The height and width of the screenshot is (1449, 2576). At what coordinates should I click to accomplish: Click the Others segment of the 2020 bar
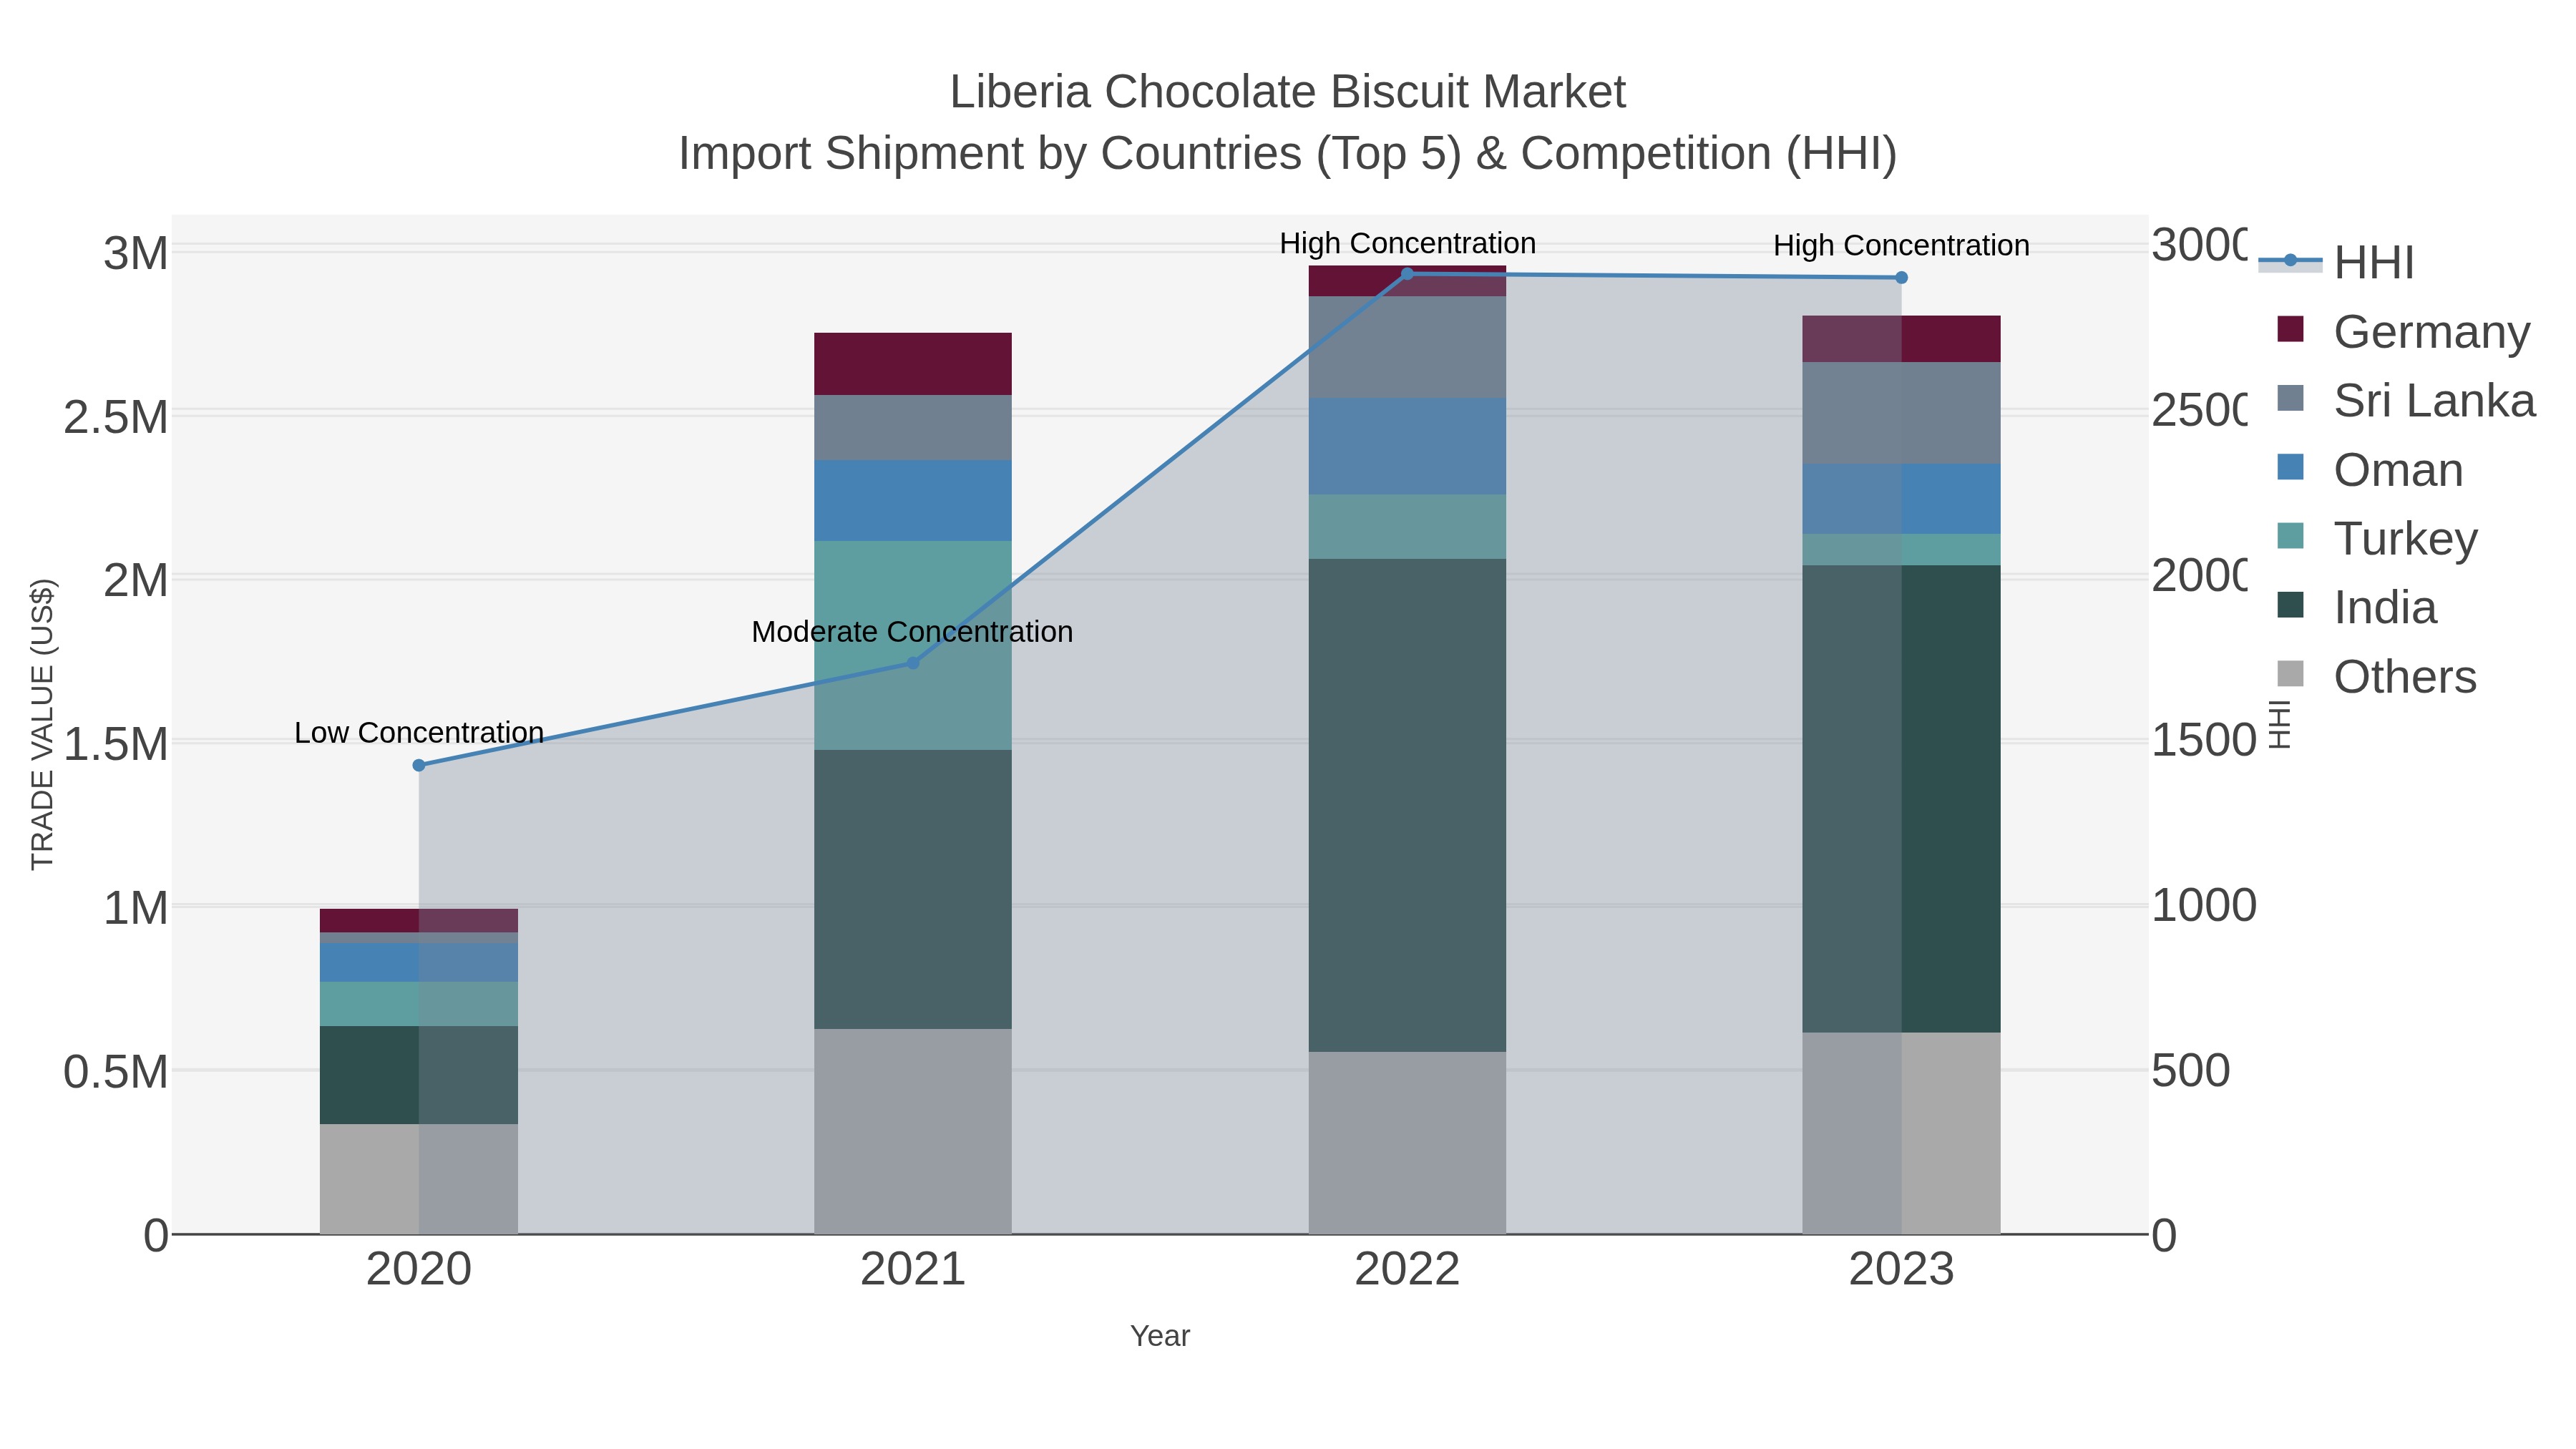(x=419, y=1179)
